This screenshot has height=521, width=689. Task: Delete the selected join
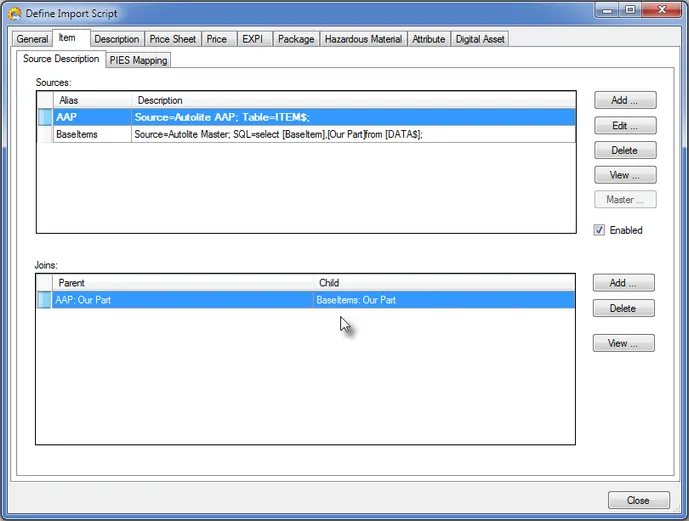623,308
